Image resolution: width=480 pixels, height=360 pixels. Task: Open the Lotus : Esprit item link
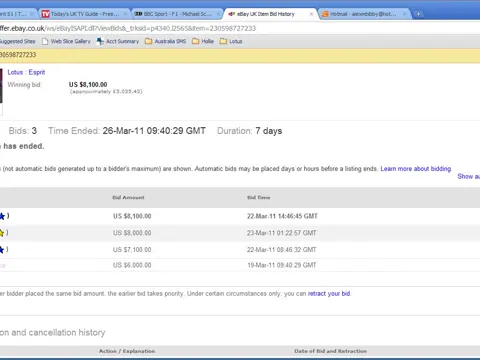[26, 72]
